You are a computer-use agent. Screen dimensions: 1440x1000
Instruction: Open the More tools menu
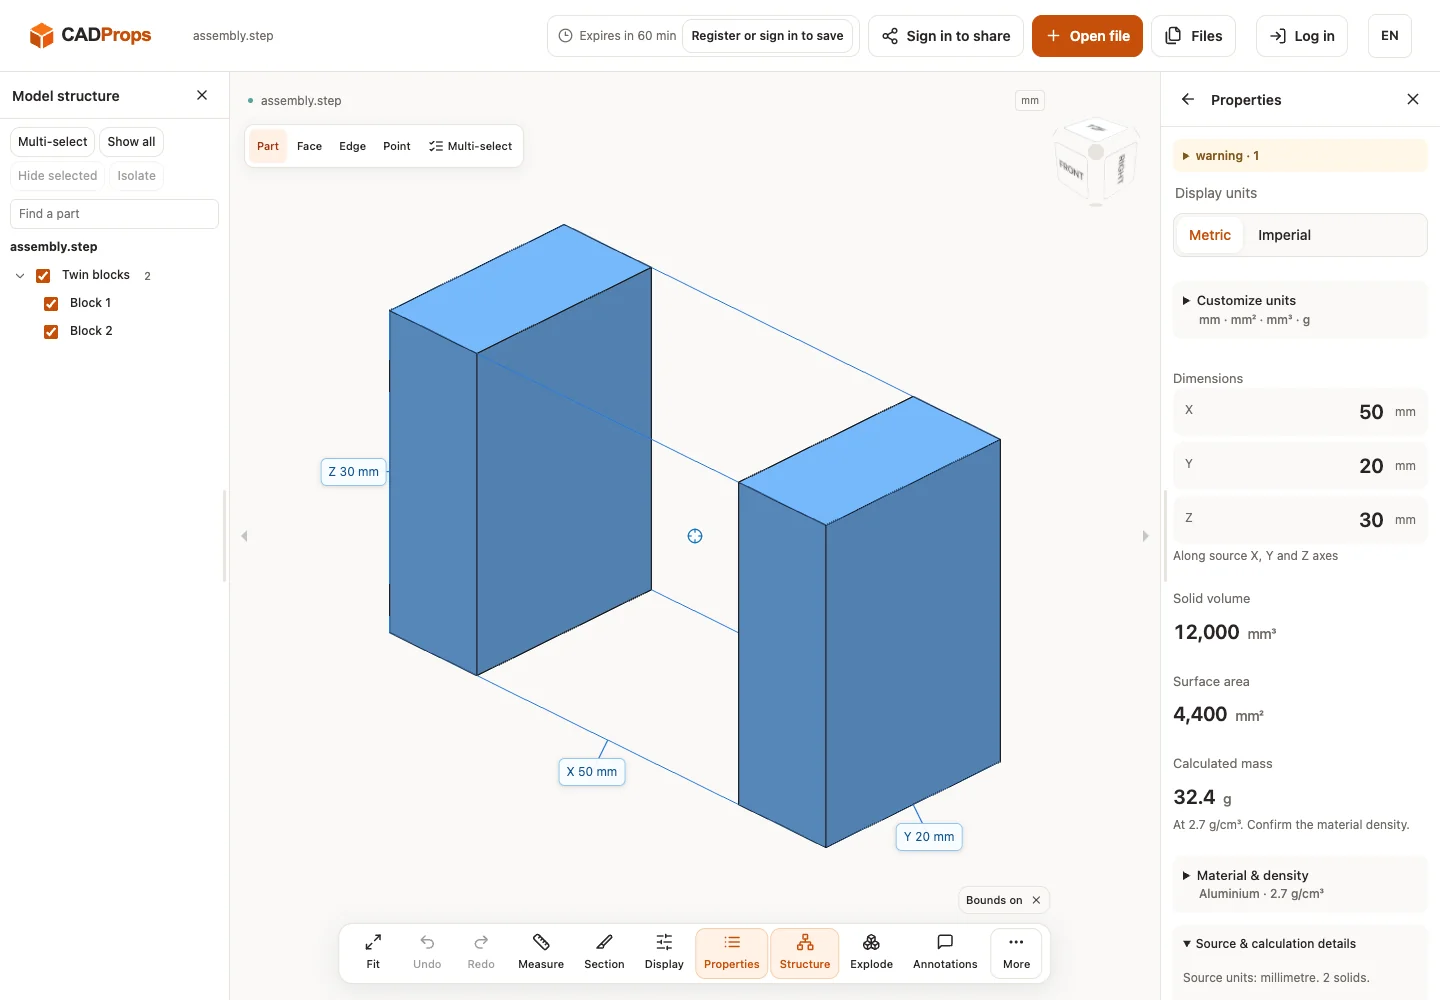1016,952
